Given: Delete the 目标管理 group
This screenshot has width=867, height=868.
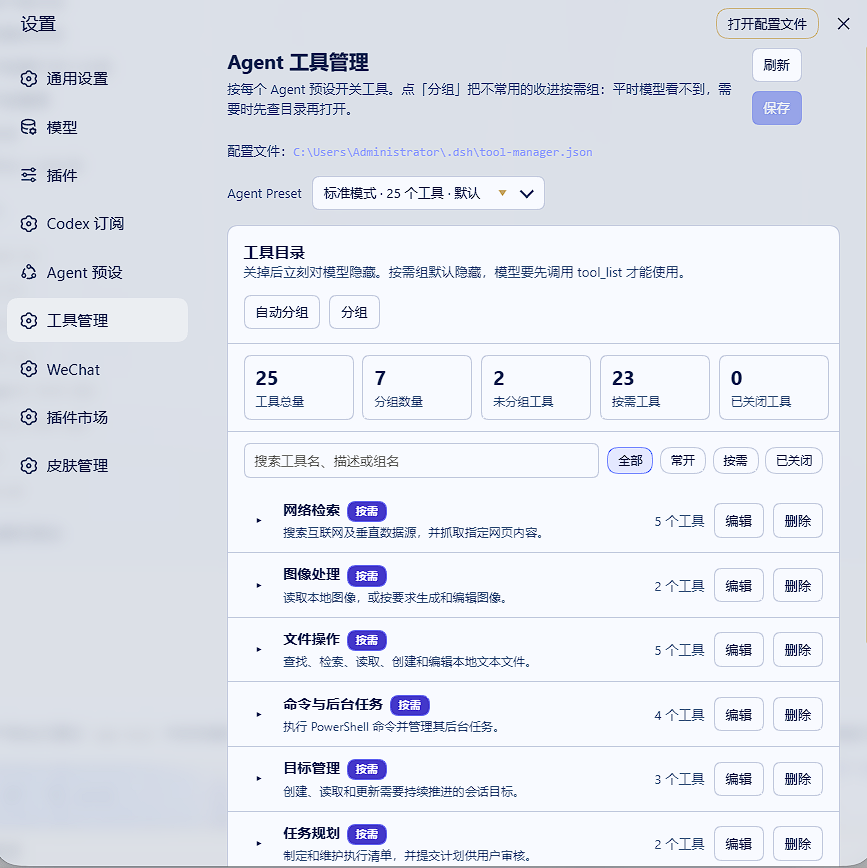Looking at the screenshot, I should tap(798, 779).
